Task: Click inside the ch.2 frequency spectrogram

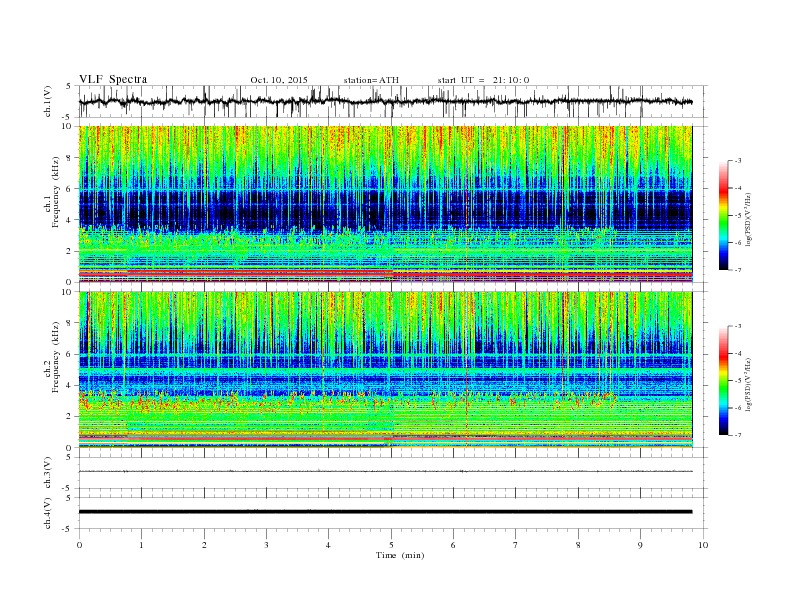Action: point(385,370)
